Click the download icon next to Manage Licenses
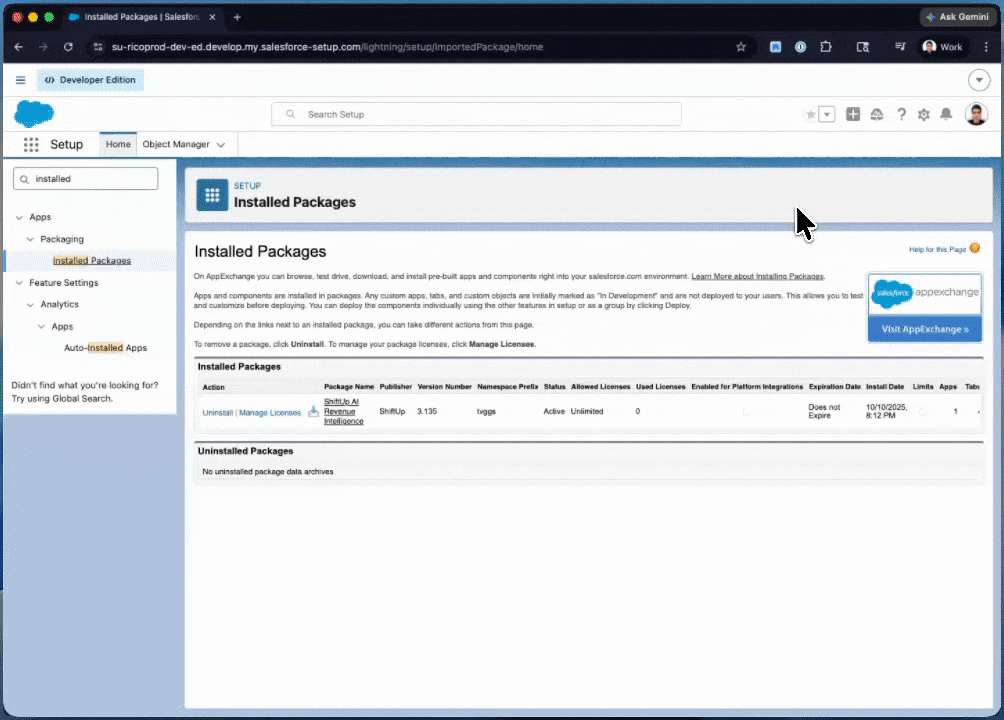Image resolution: width=1004 pixels, height=720 pixels. (313, 411)
